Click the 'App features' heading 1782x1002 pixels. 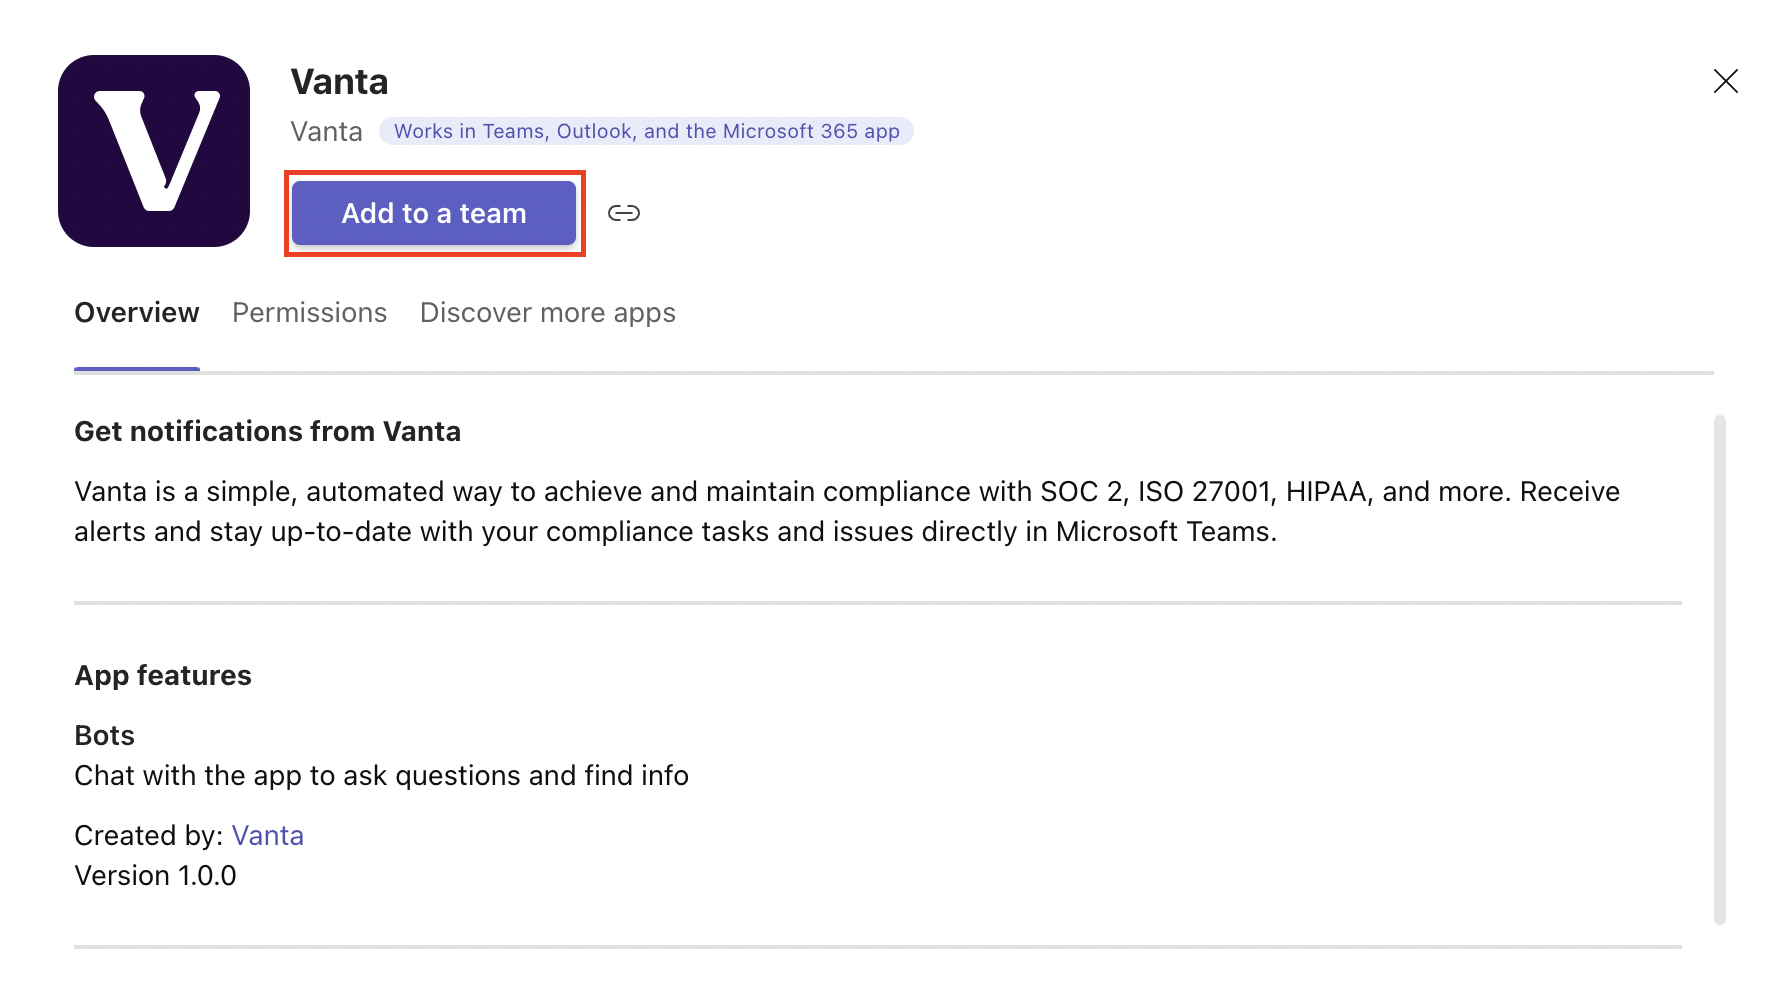point(163,675)
